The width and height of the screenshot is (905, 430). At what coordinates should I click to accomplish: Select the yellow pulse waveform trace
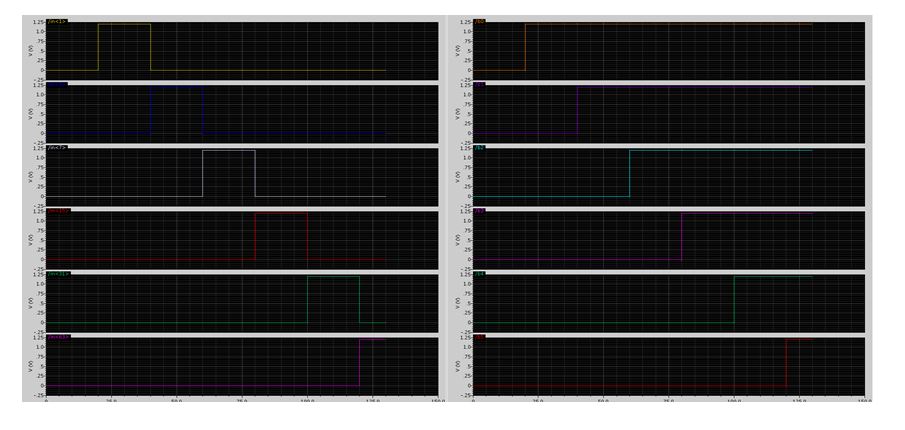[124, 24]
